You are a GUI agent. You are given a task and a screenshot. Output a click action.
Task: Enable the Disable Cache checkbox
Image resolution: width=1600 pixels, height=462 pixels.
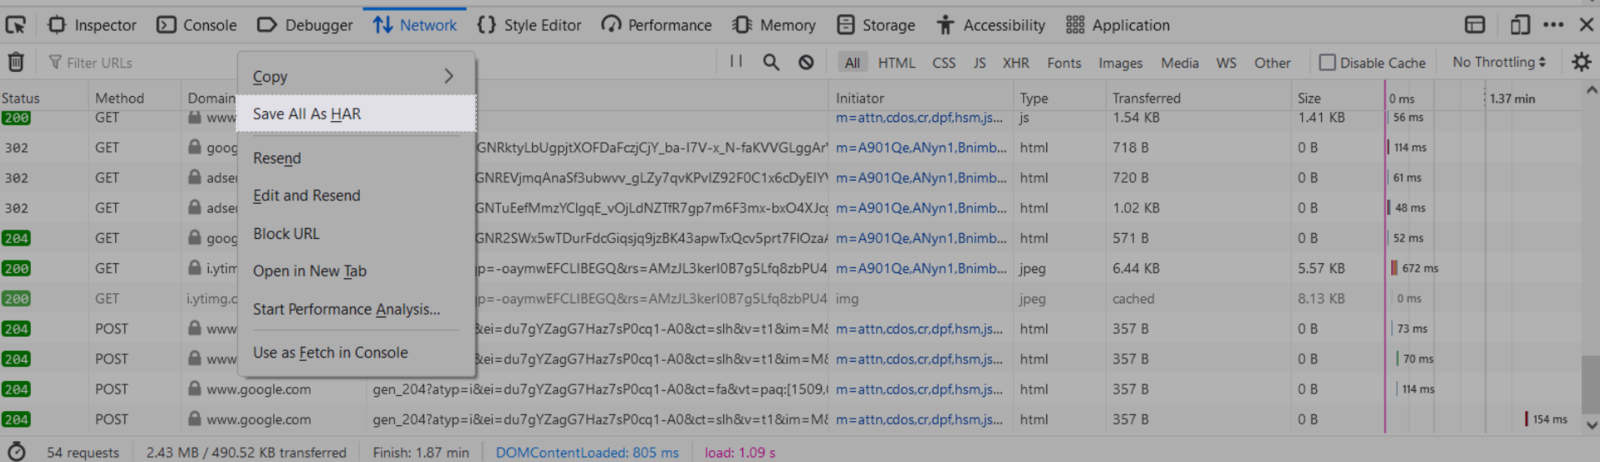coord(1327,62)
